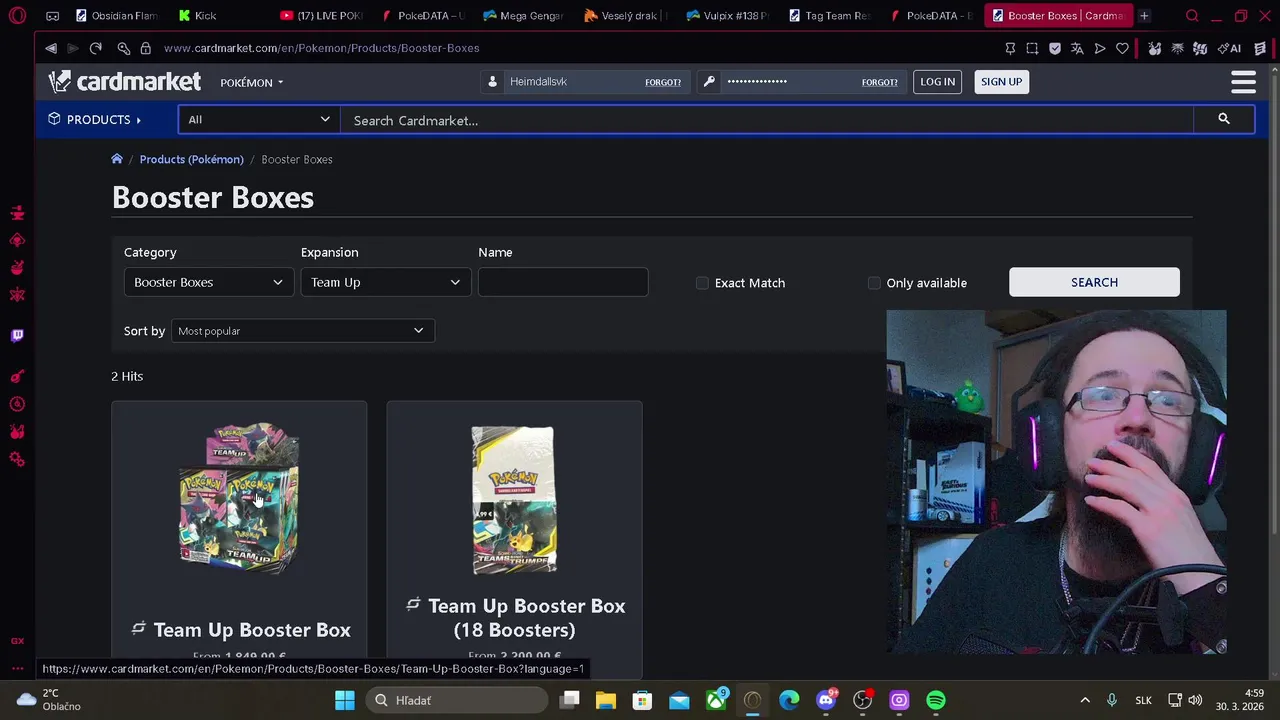
Task: Click the browser Reload button
Action: point(96,48)
